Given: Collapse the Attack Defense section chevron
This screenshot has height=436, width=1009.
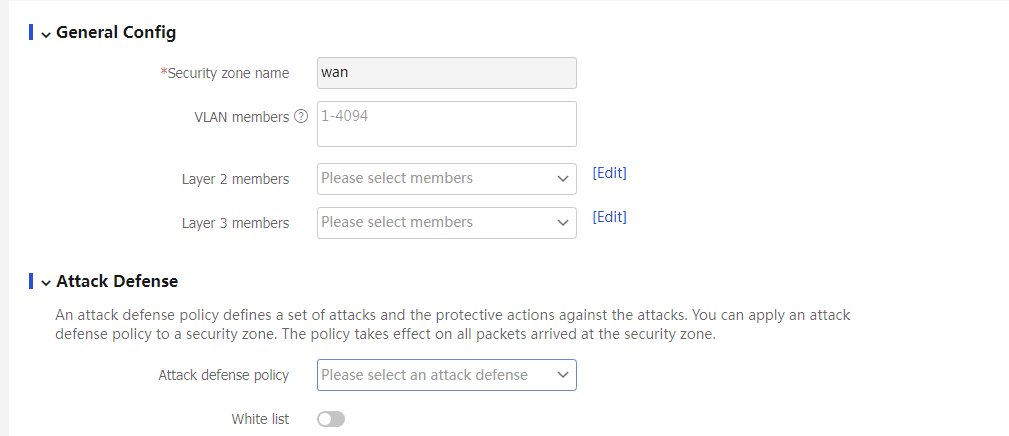Looking at the screenshot, I should (46, 282).
